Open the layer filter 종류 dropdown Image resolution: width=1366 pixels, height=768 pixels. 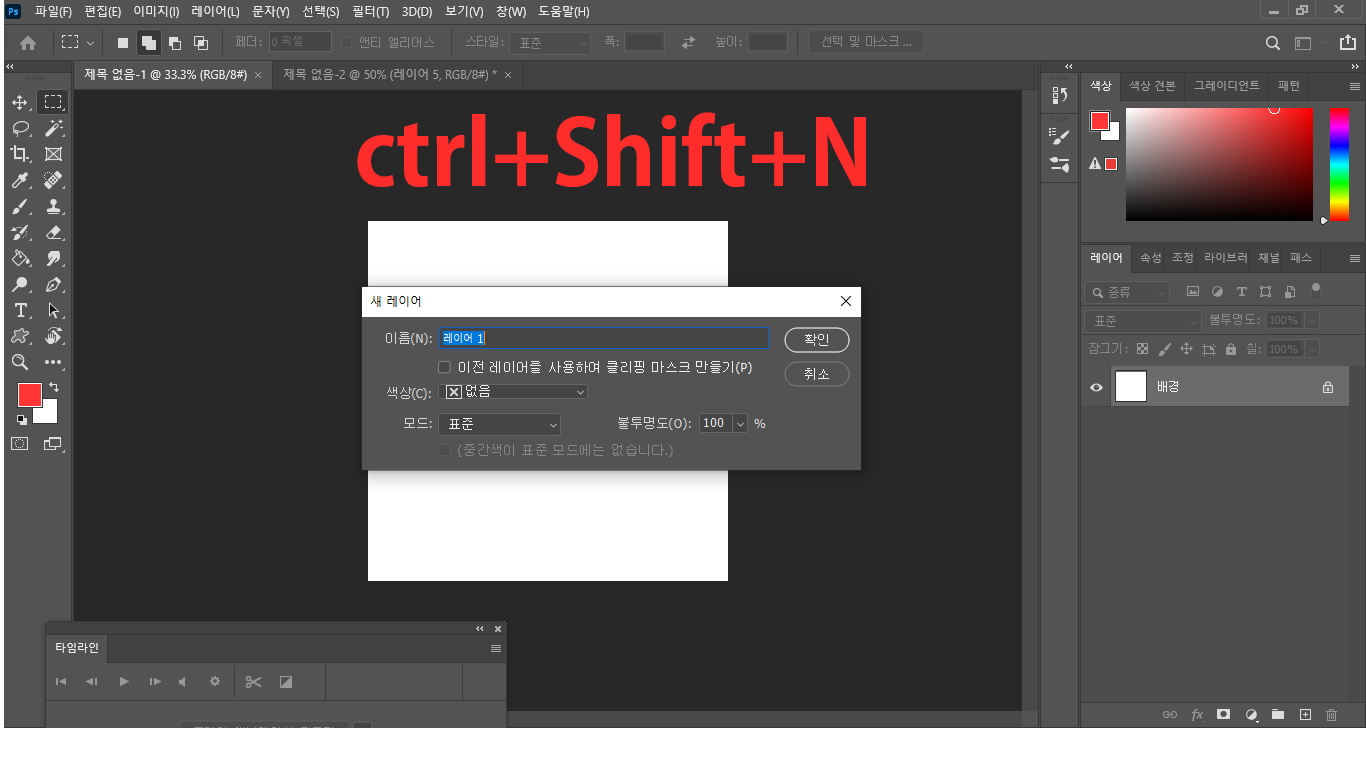coord(1127,292)
